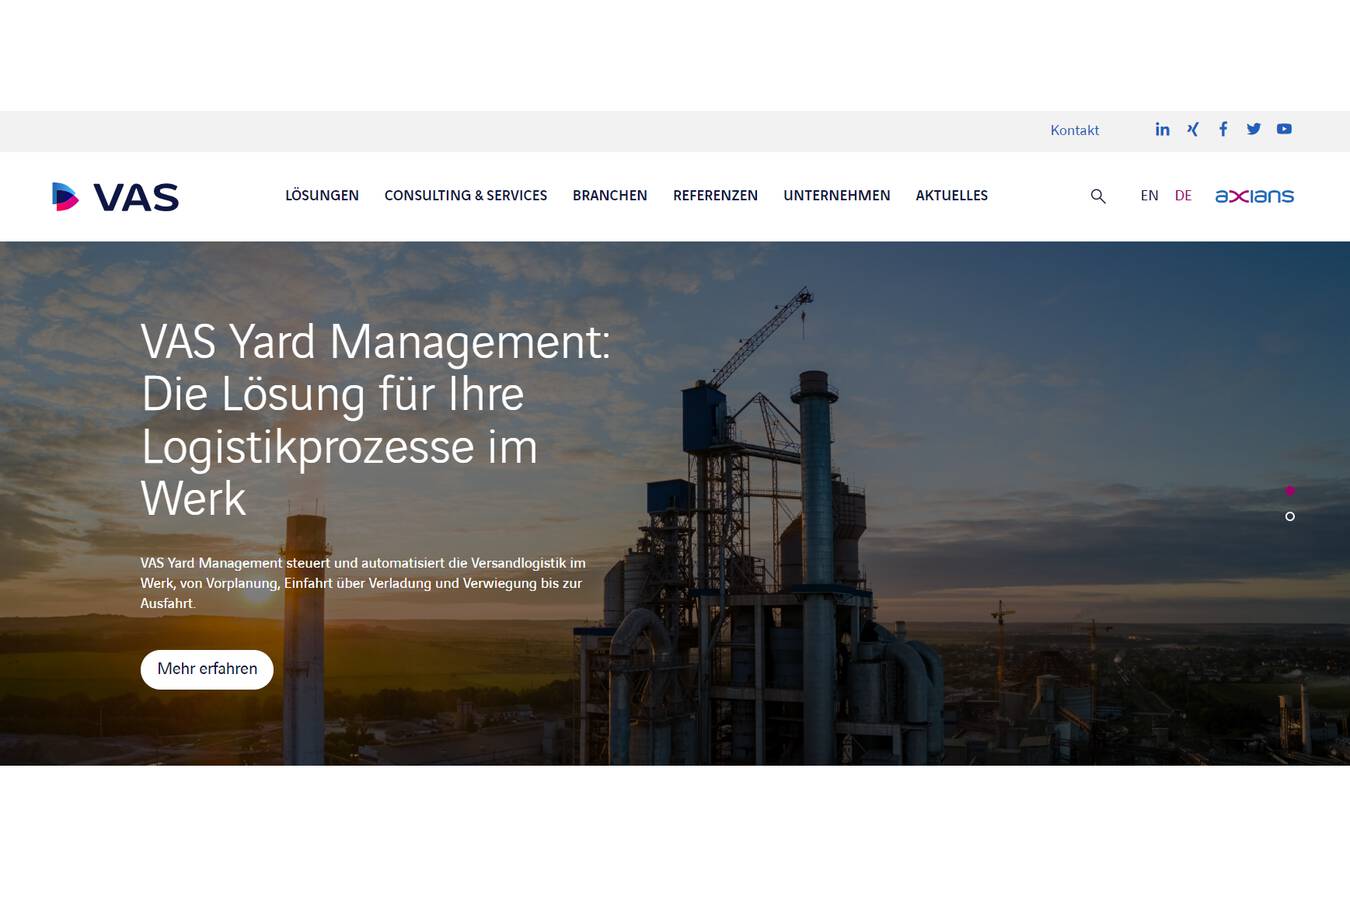
Task: Click the search magnifier icon
Action: 1098,196
